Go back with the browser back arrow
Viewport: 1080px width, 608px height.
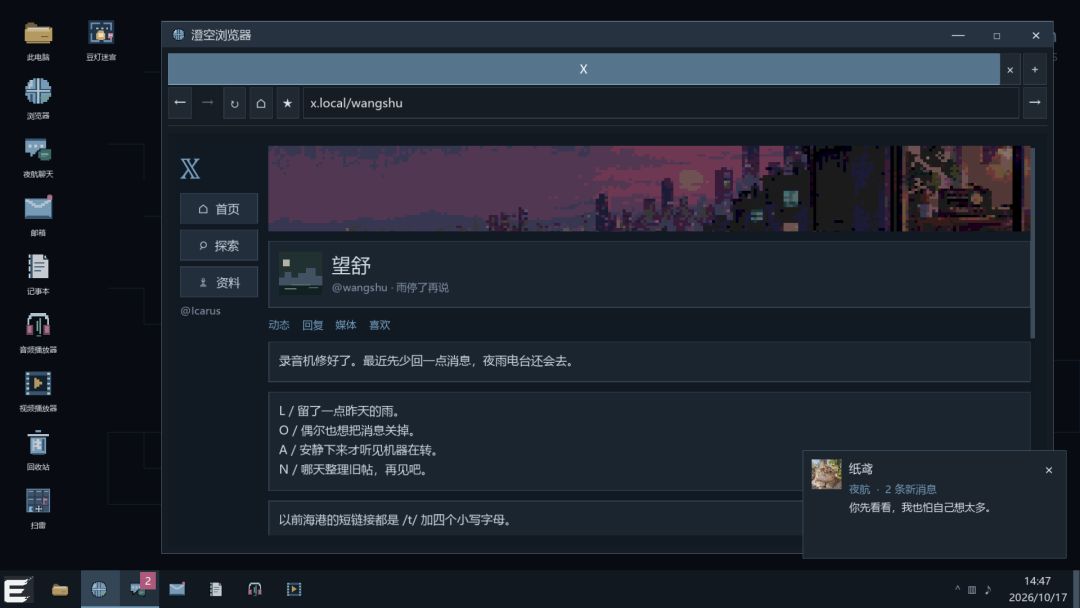pos(180,103)
